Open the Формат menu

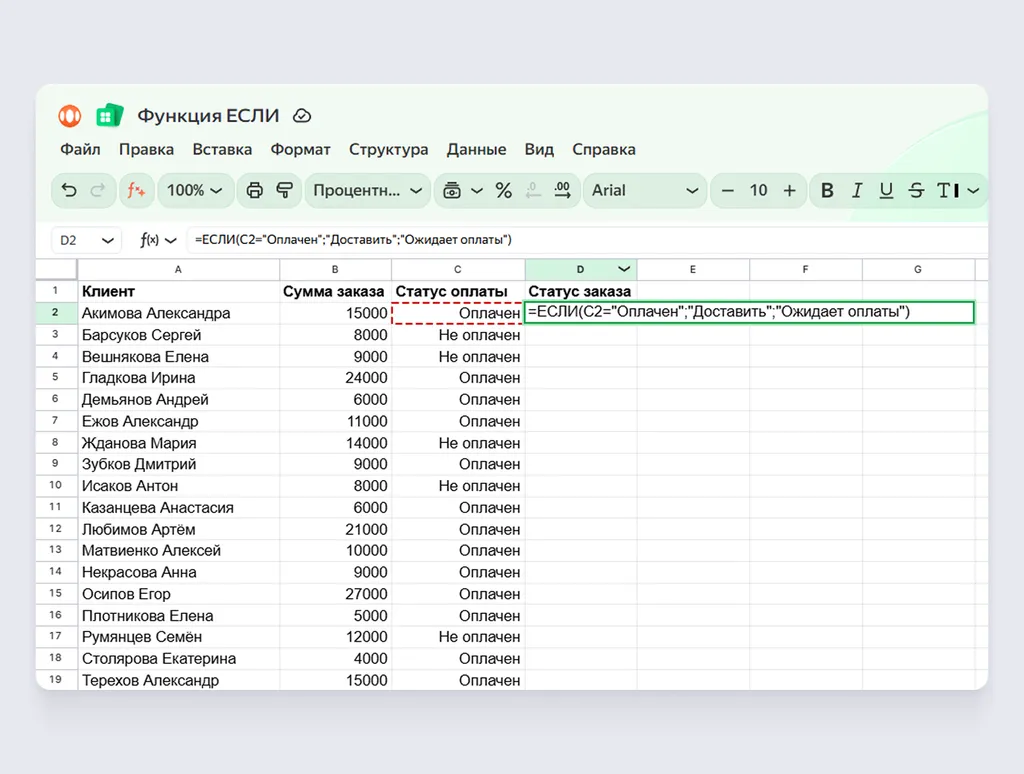pyautogui.click(x=300, y=149)
